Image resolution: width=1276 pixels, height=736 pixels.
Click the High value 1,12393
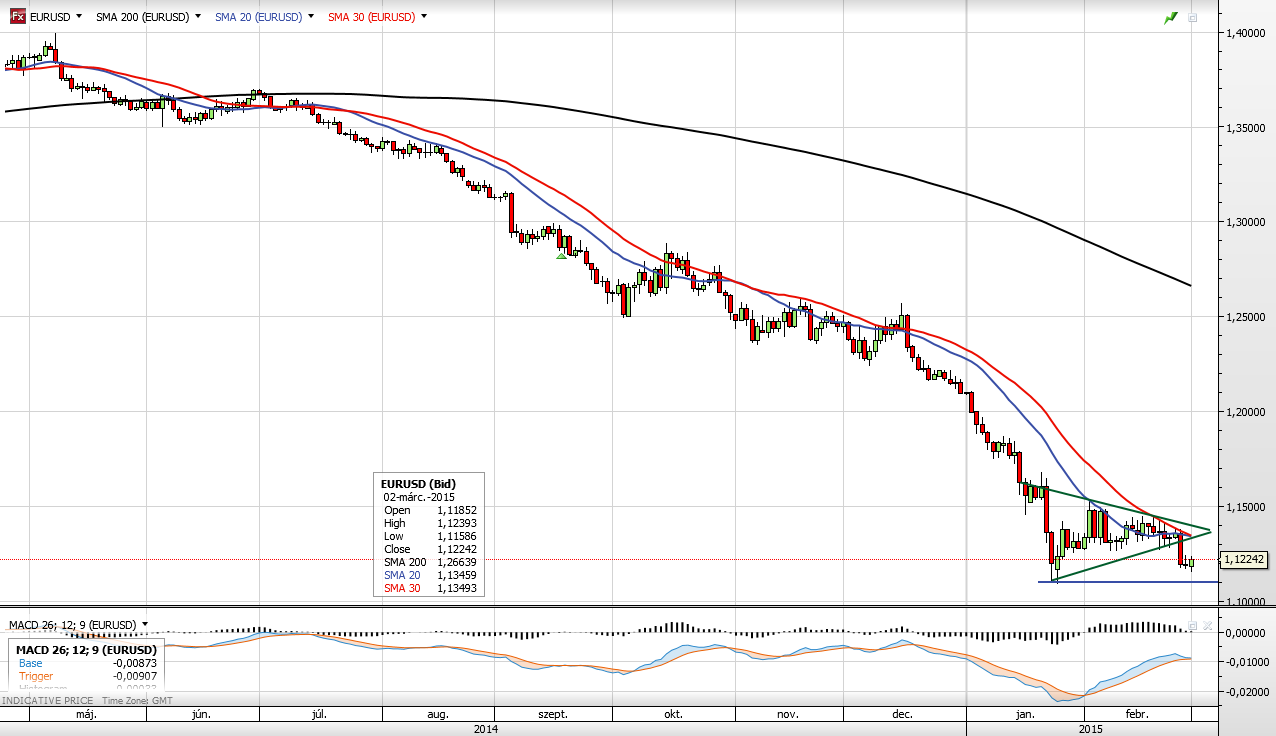pos(456,523)
